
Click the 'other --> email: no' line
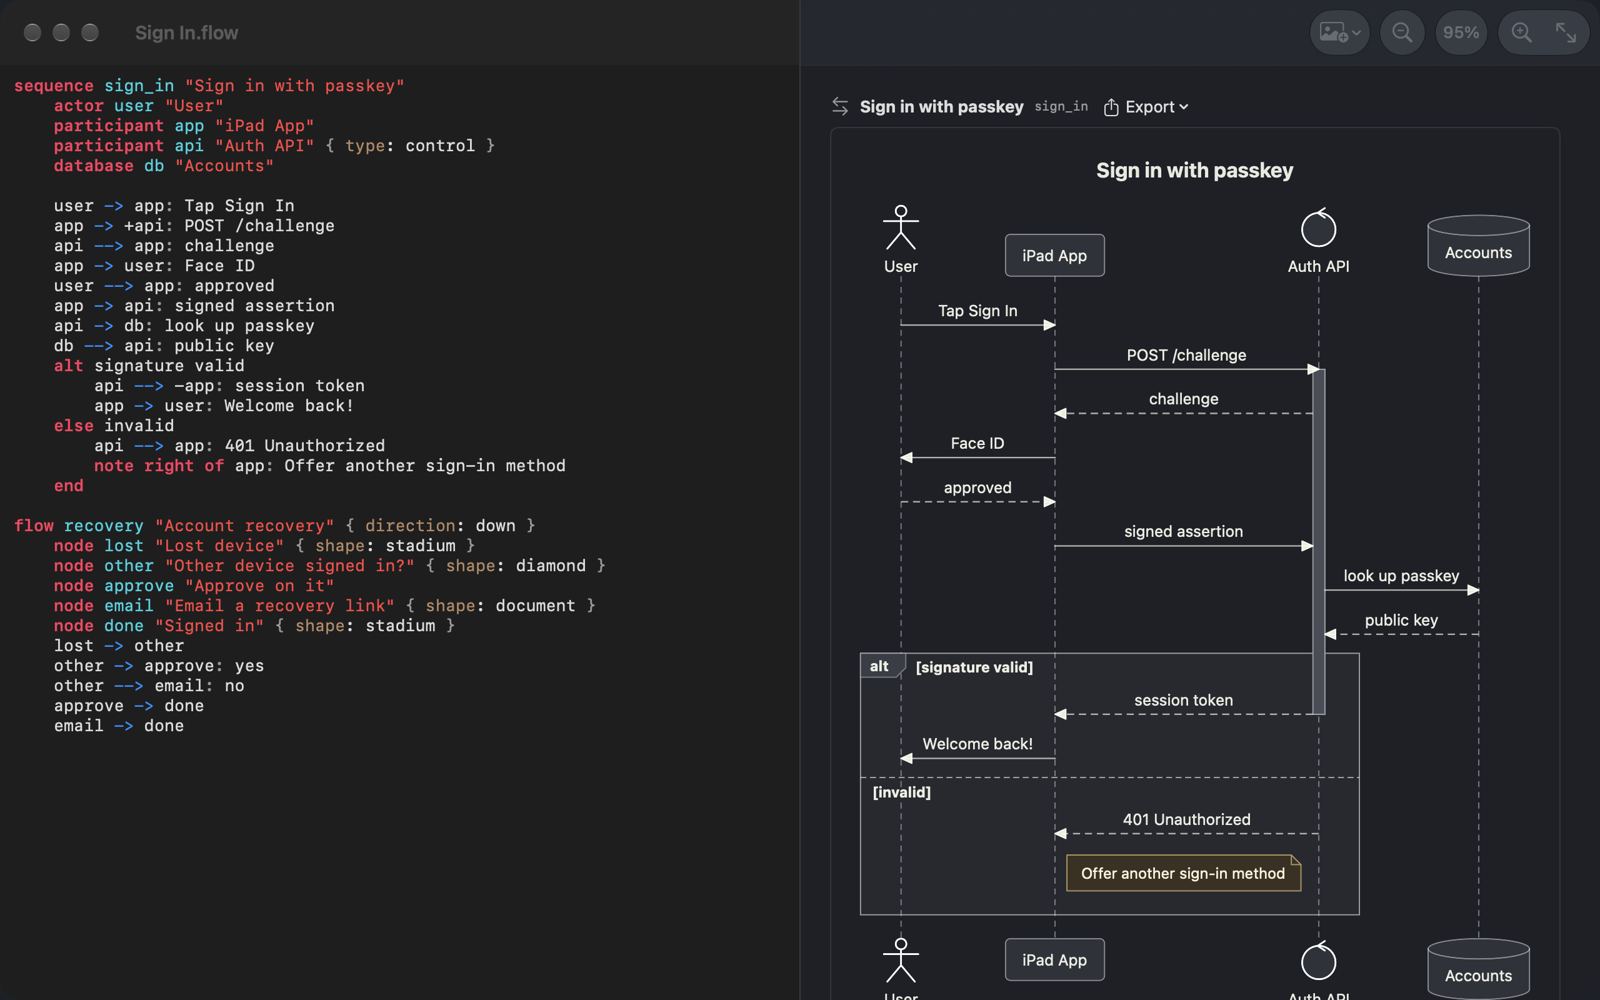point(149,686)
